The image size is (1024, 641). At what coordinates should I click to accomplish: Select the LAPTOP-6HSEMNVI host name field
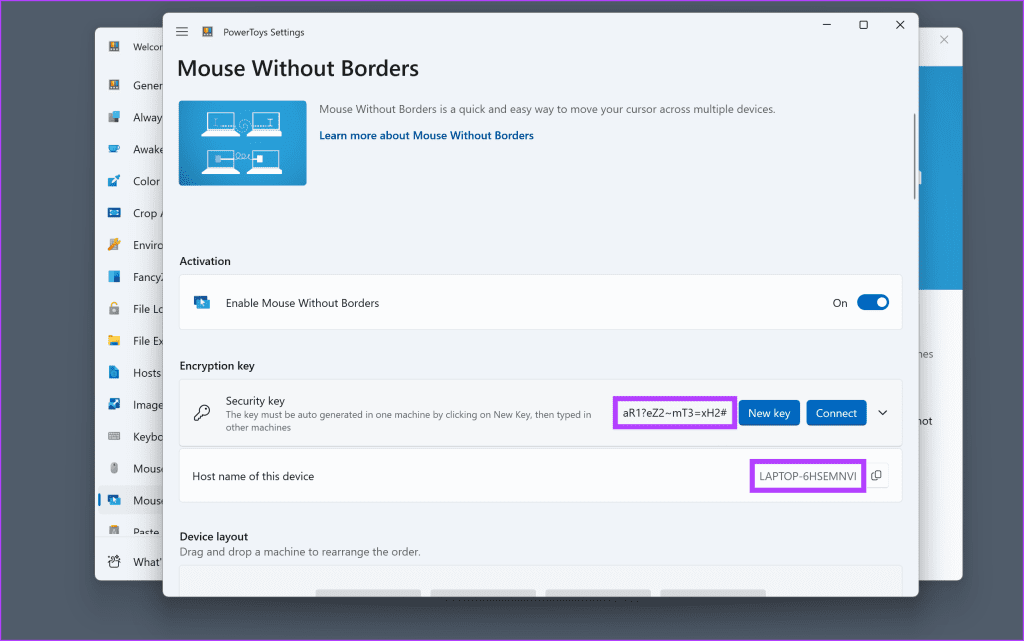pyautogui.click(x=808, y=476)
